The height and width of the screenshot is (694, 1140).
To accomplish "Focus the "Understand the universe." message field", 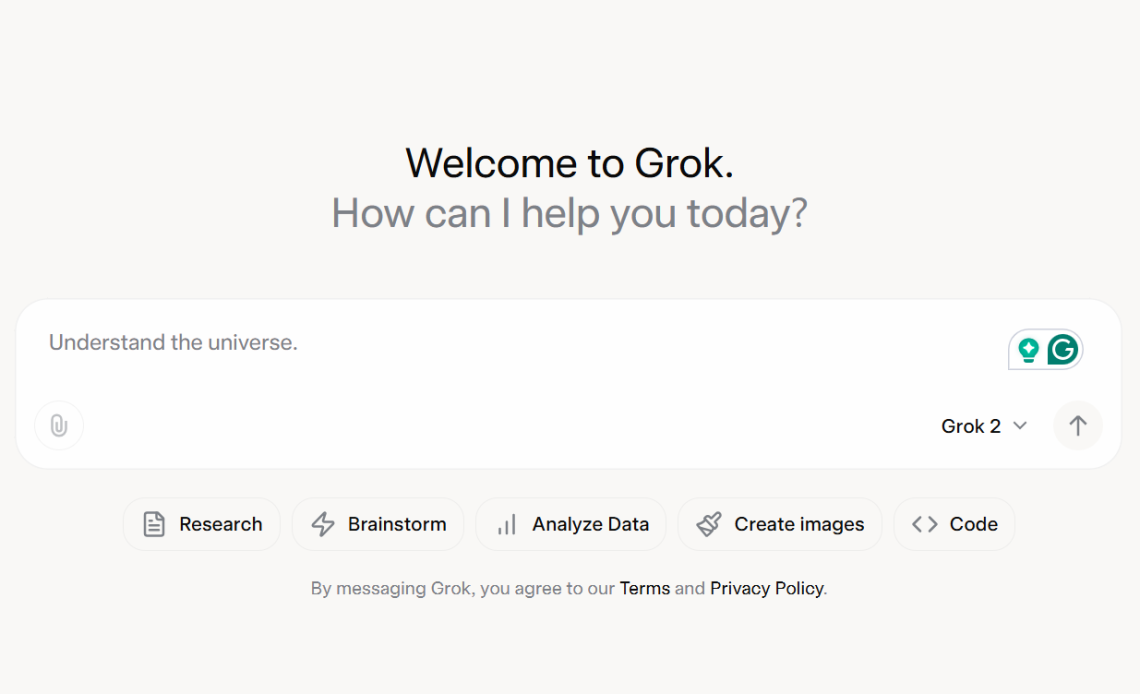I will 500,343.
